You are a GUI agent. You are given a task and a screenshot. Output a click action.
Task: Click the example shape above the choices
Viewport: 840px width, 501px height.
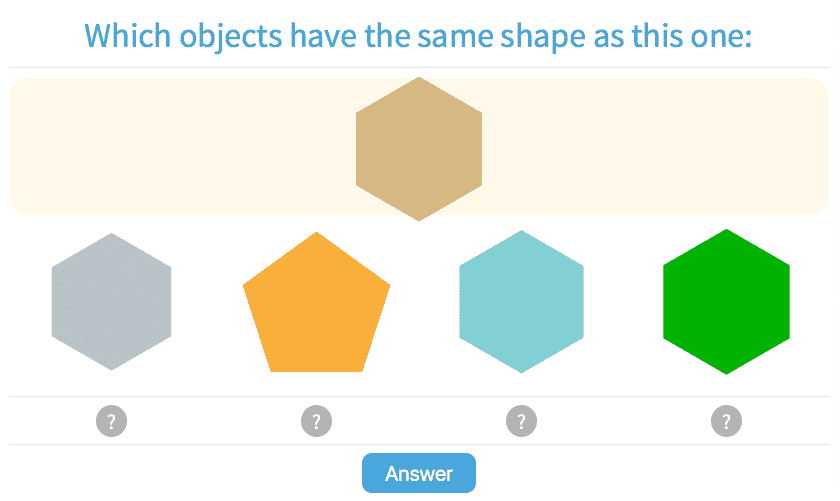(x=419, y=149)
